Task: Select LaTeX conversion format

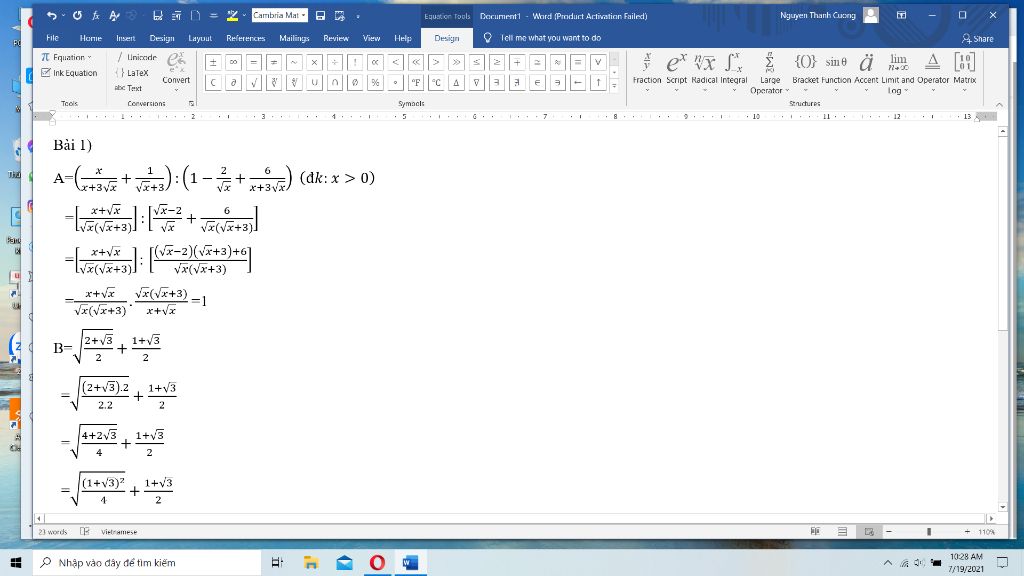Action: (x=132, y=73)
